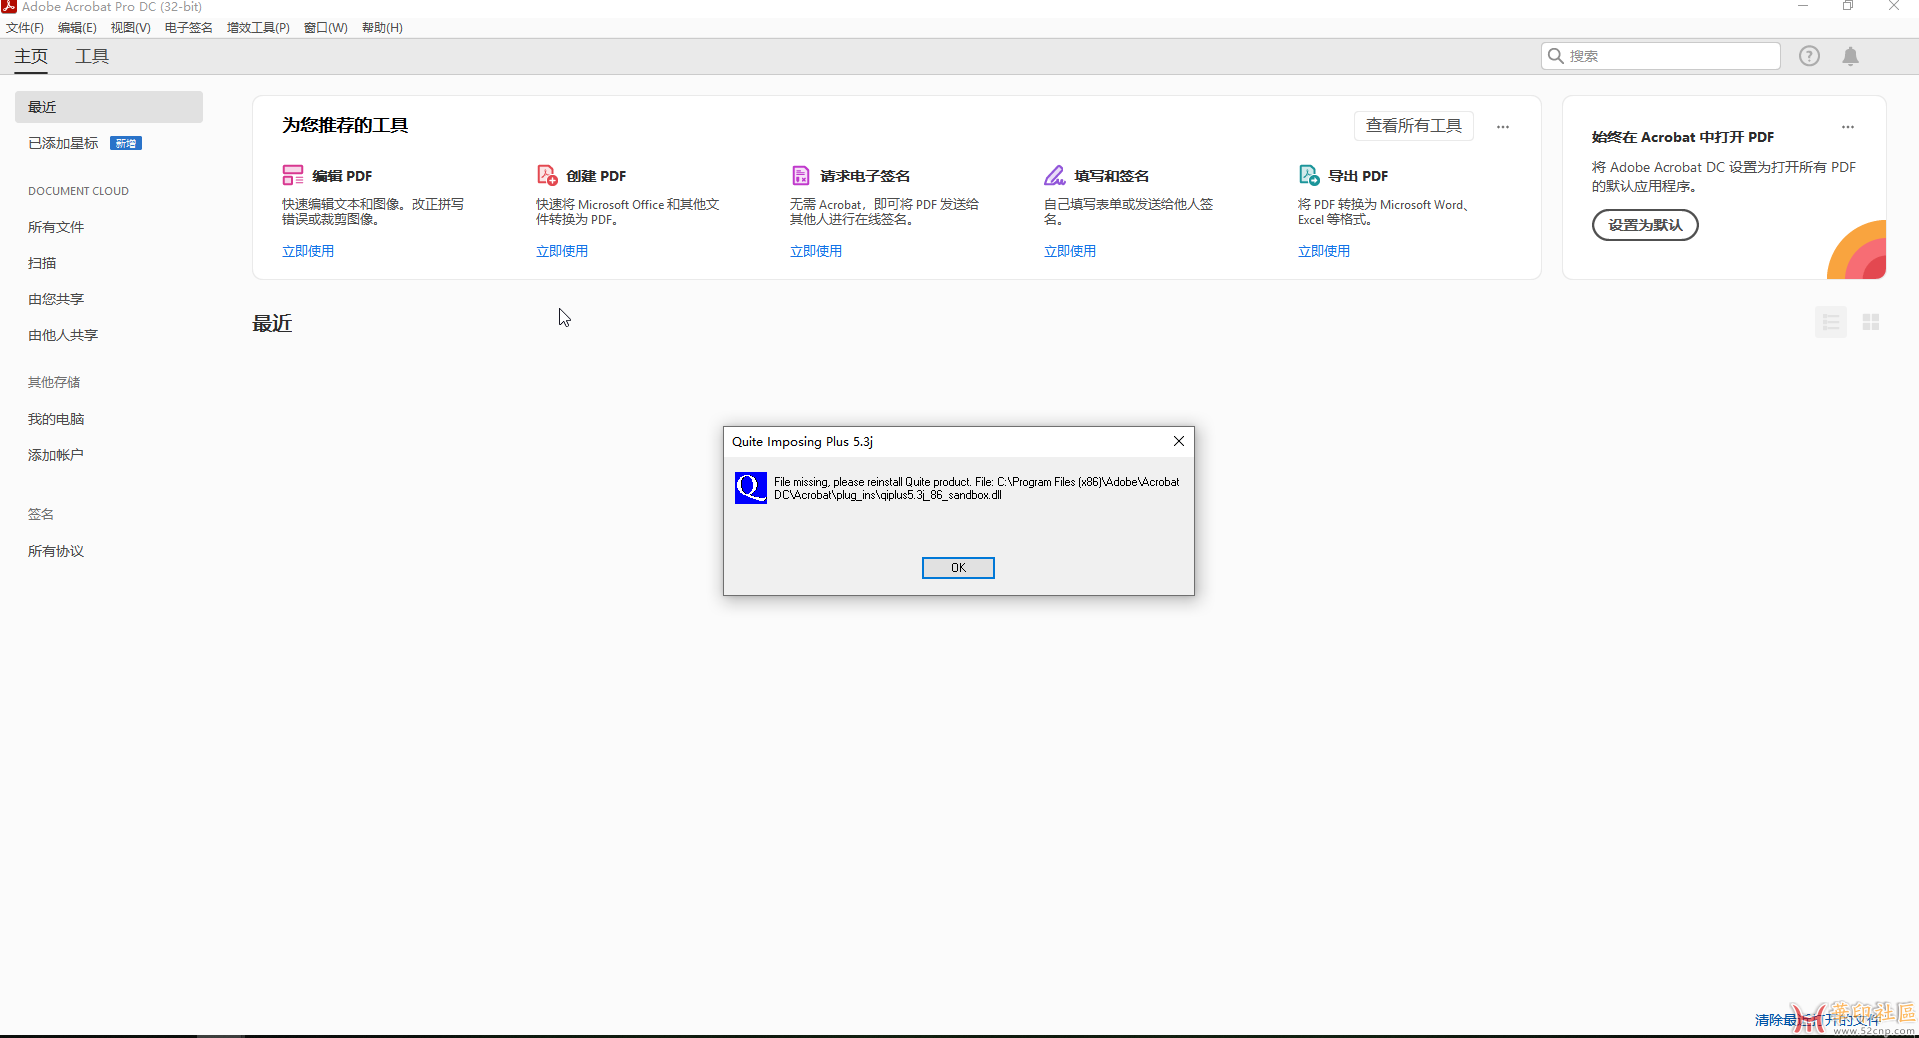Click the 导出 PDF title text
Image resolution: width=1919 pixels, height=1038 pixels.
[1358, 176]
